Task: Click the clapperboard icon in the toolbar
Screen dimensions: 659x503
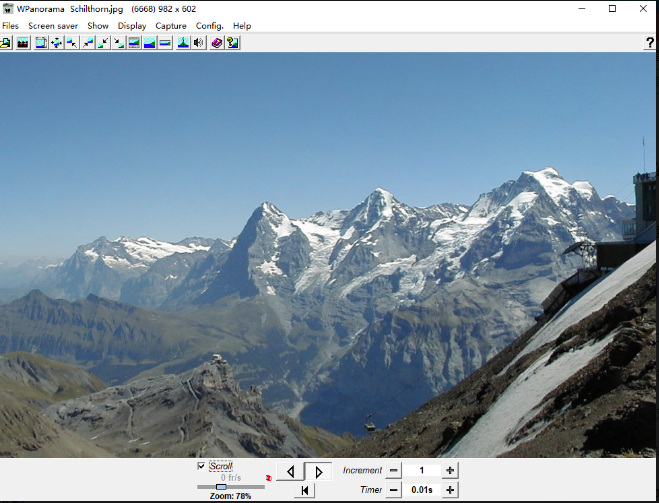Action: [22, 43]
